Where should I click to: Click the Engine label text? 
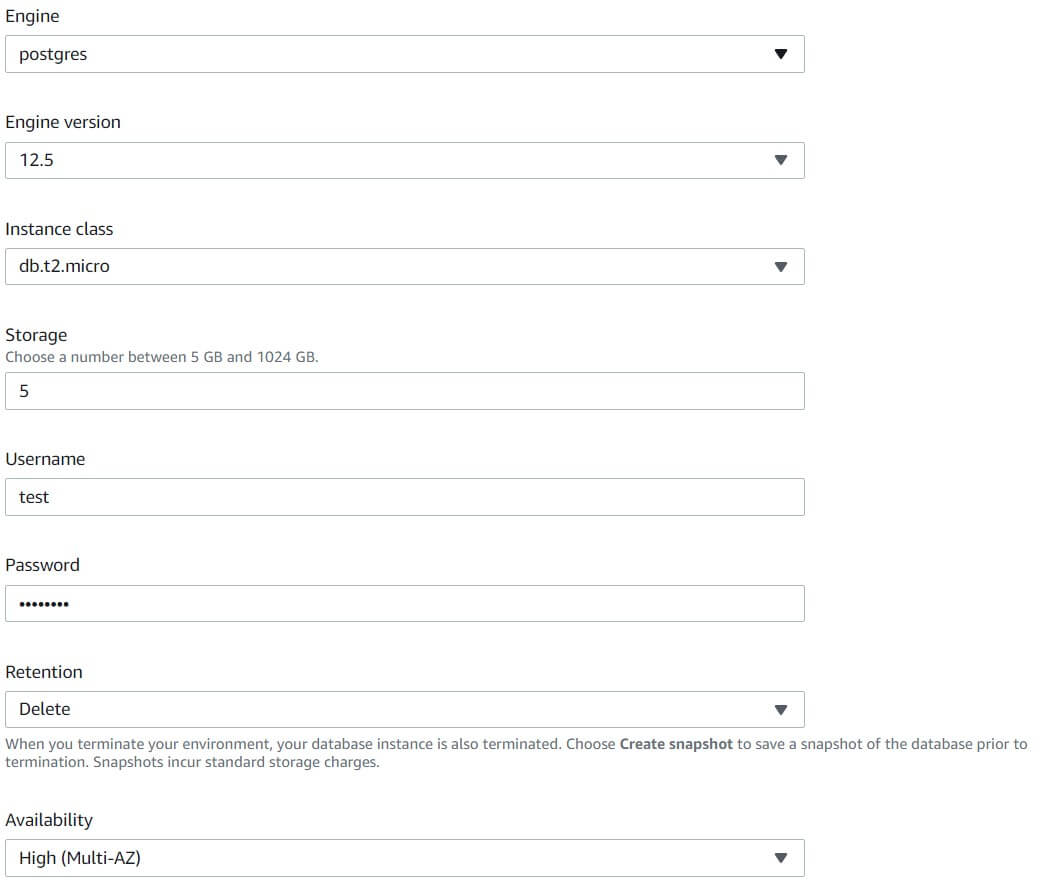[x=32, y=16]
